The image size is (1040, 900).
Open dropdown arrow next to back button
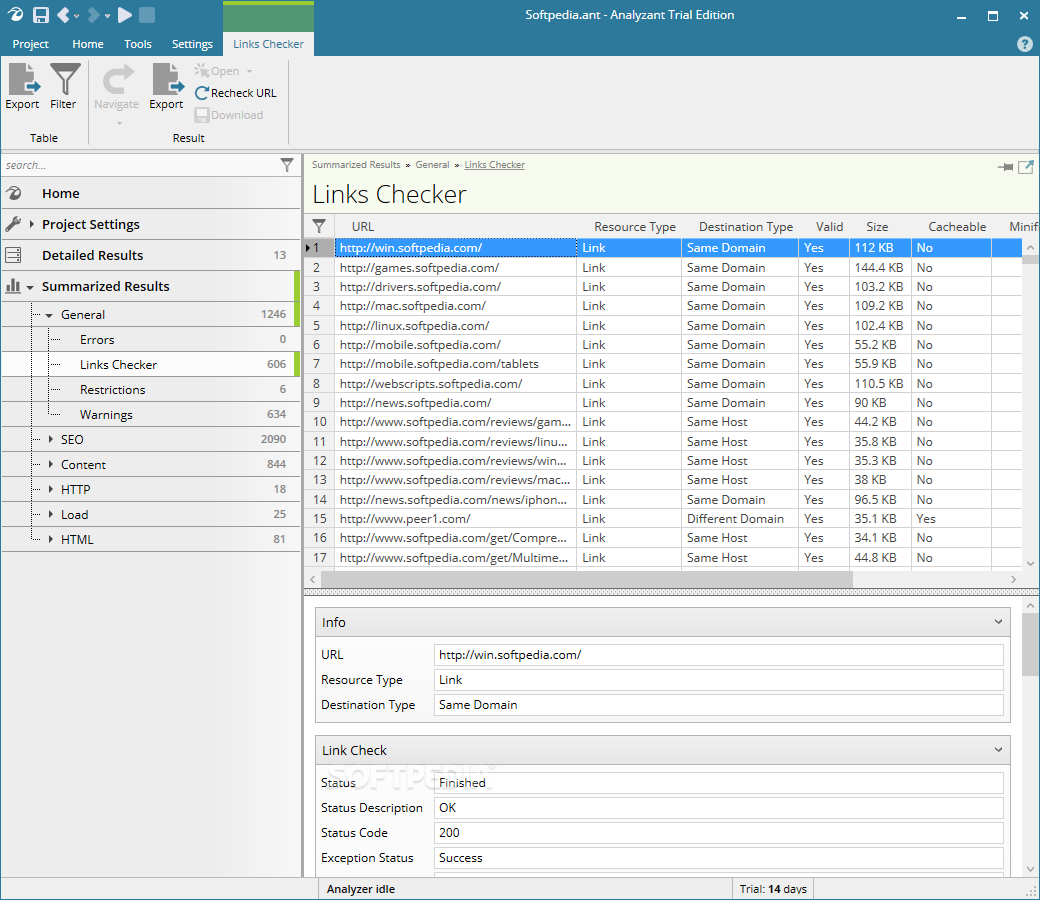(x=77, y=15)
